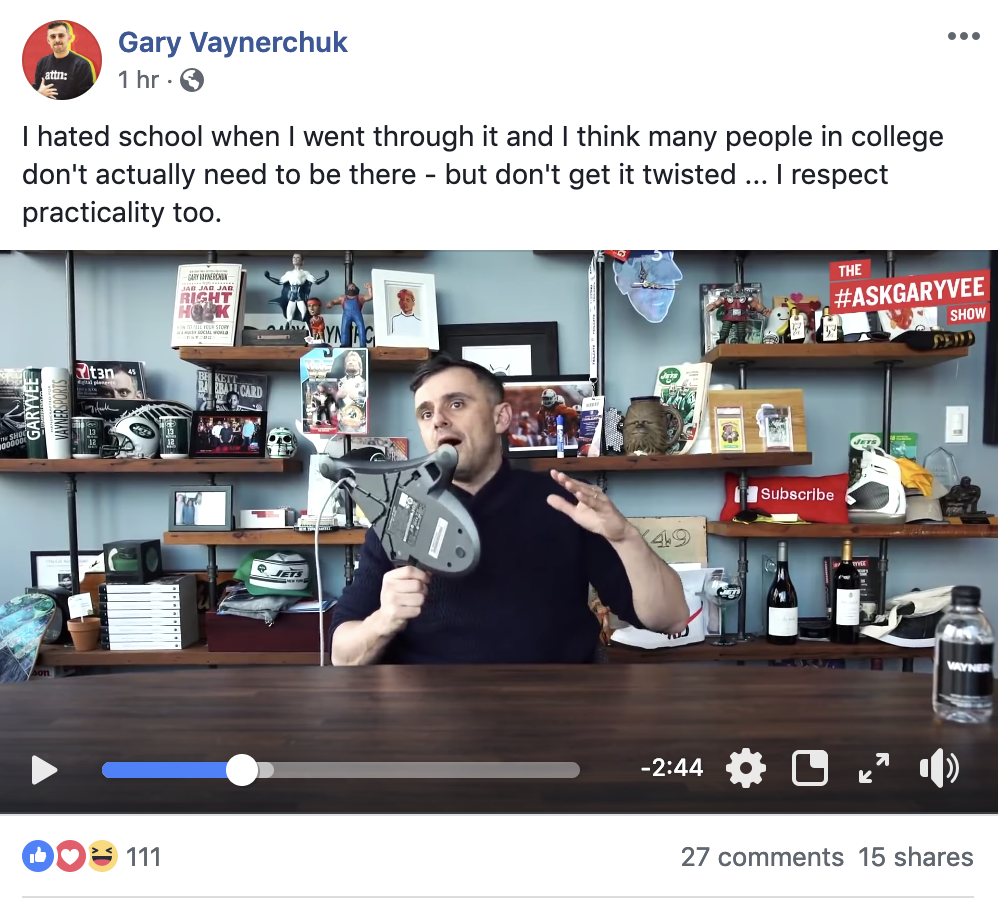Click the video progress slider handle
Viewport: 998px width, 902px height.
242,770
